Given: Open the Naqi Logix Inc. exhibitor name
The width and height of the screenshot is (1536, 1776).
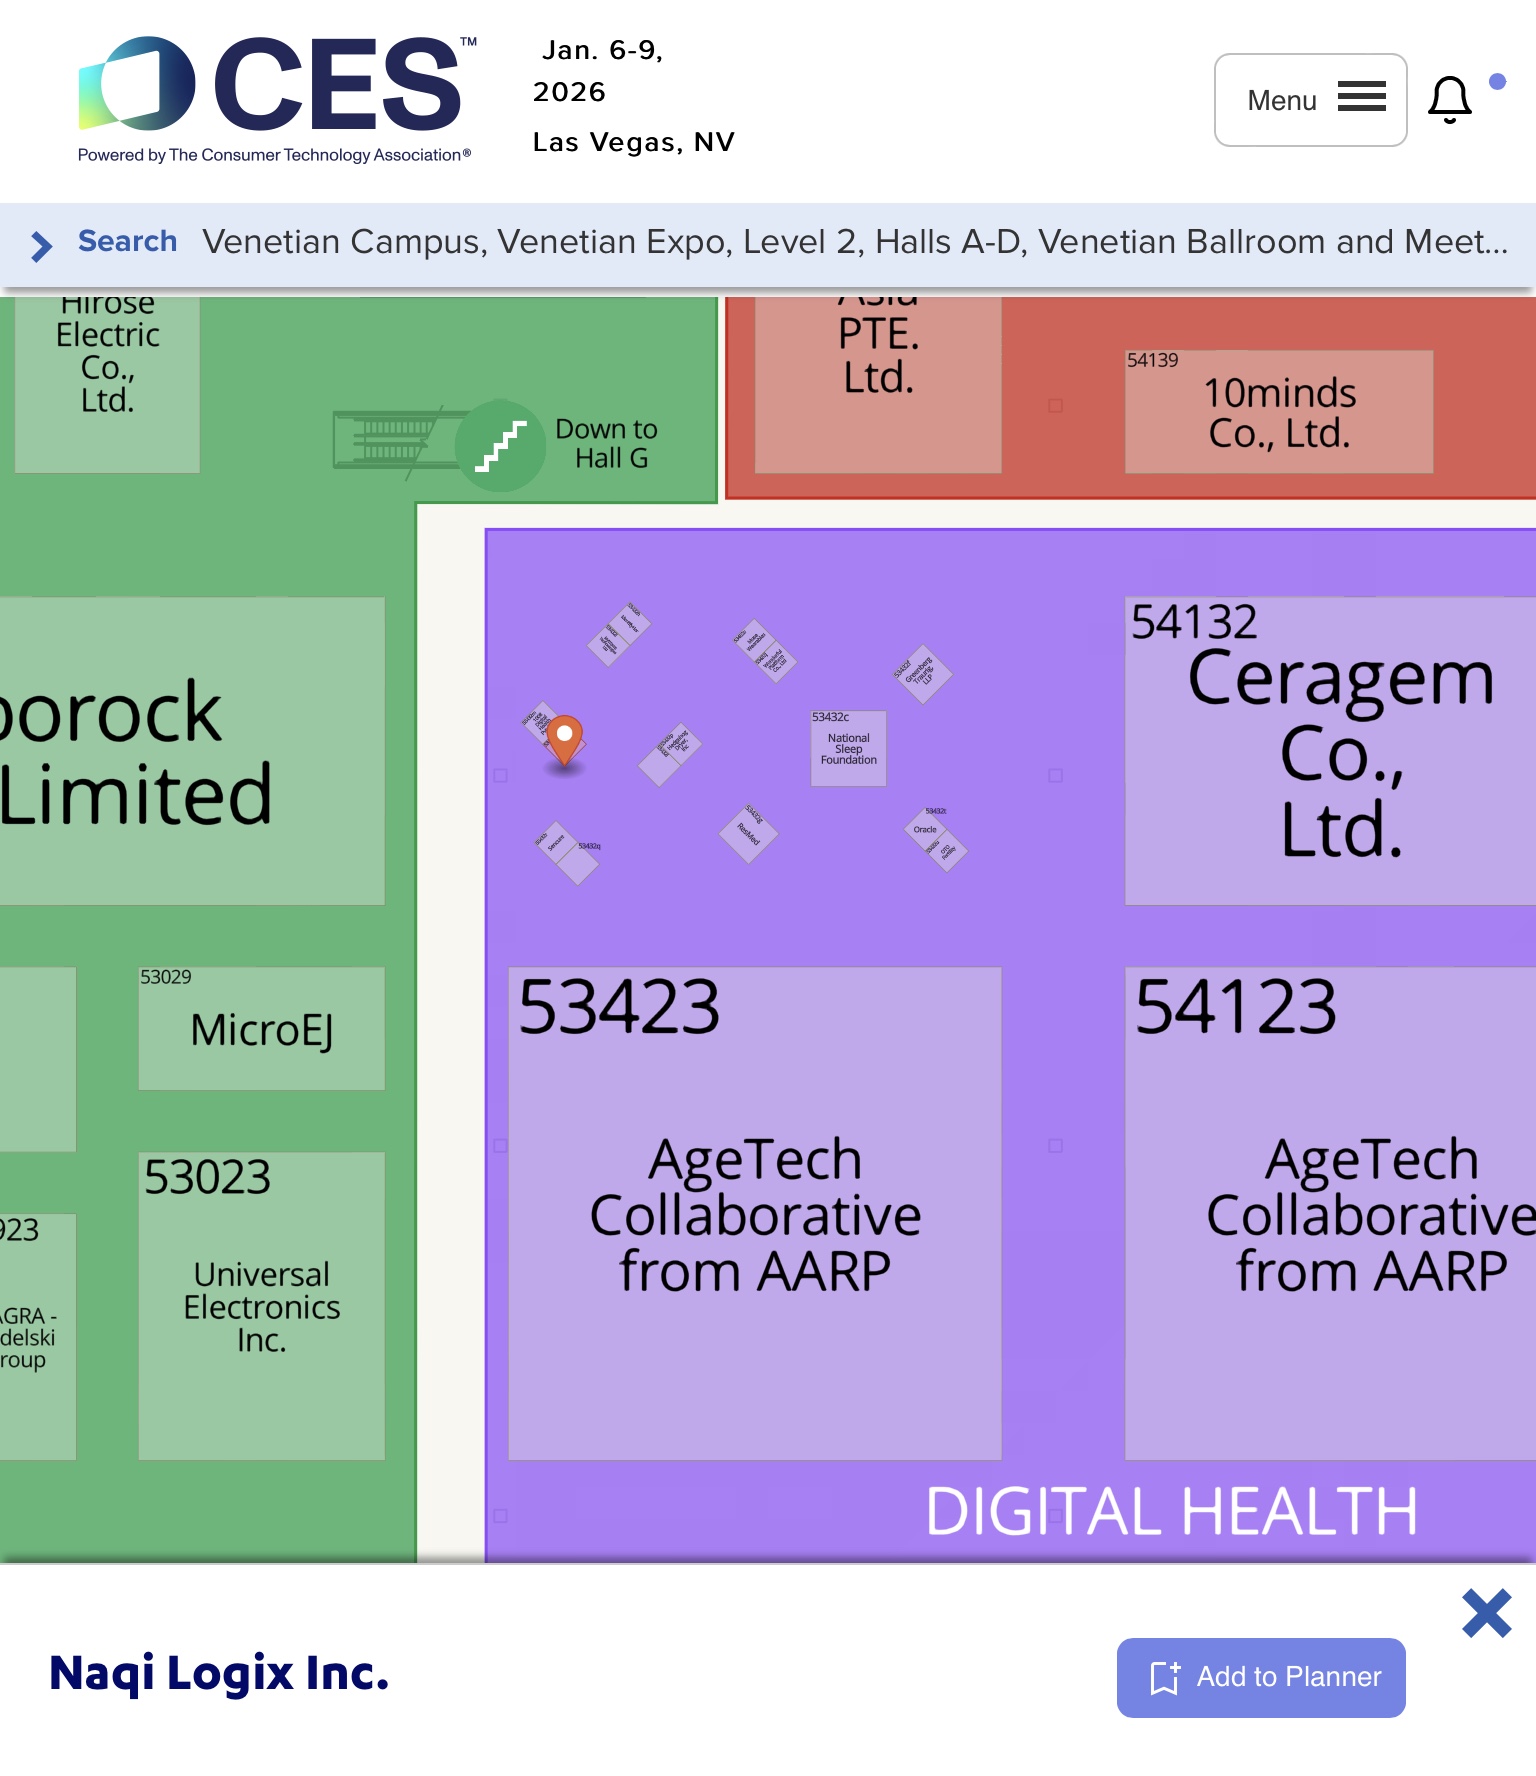Looking at the screenshot, I should pos(219,1673).
